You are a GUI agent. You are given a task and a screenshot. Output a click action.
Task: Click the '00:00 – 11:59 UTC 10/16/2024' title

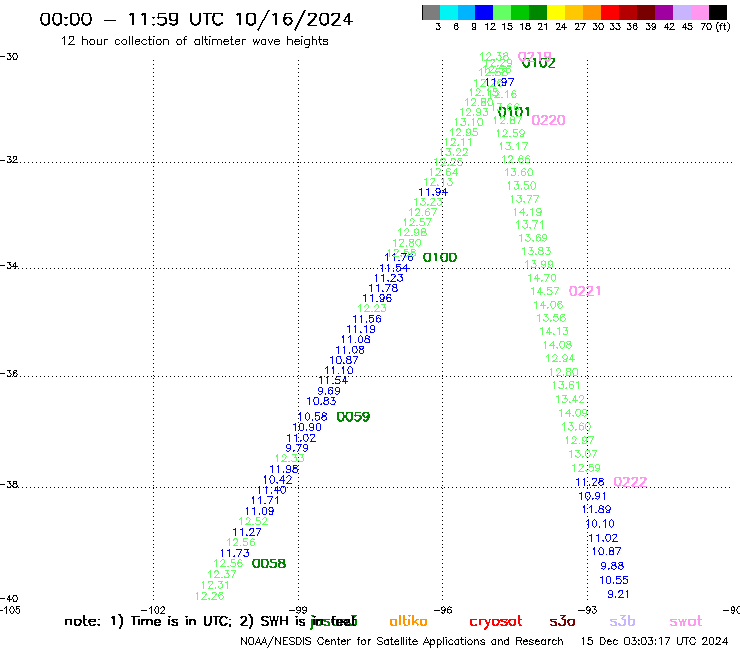[196, 20]
